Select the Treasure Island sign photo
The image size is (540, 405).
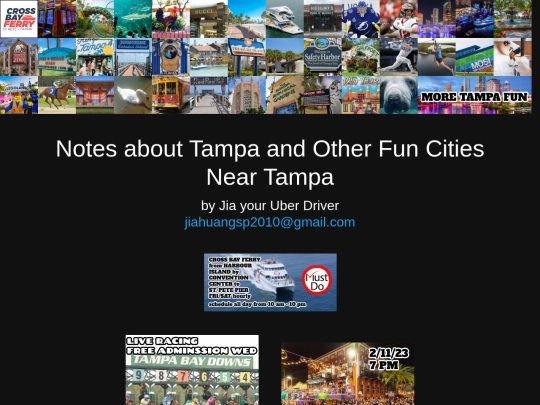247,57
